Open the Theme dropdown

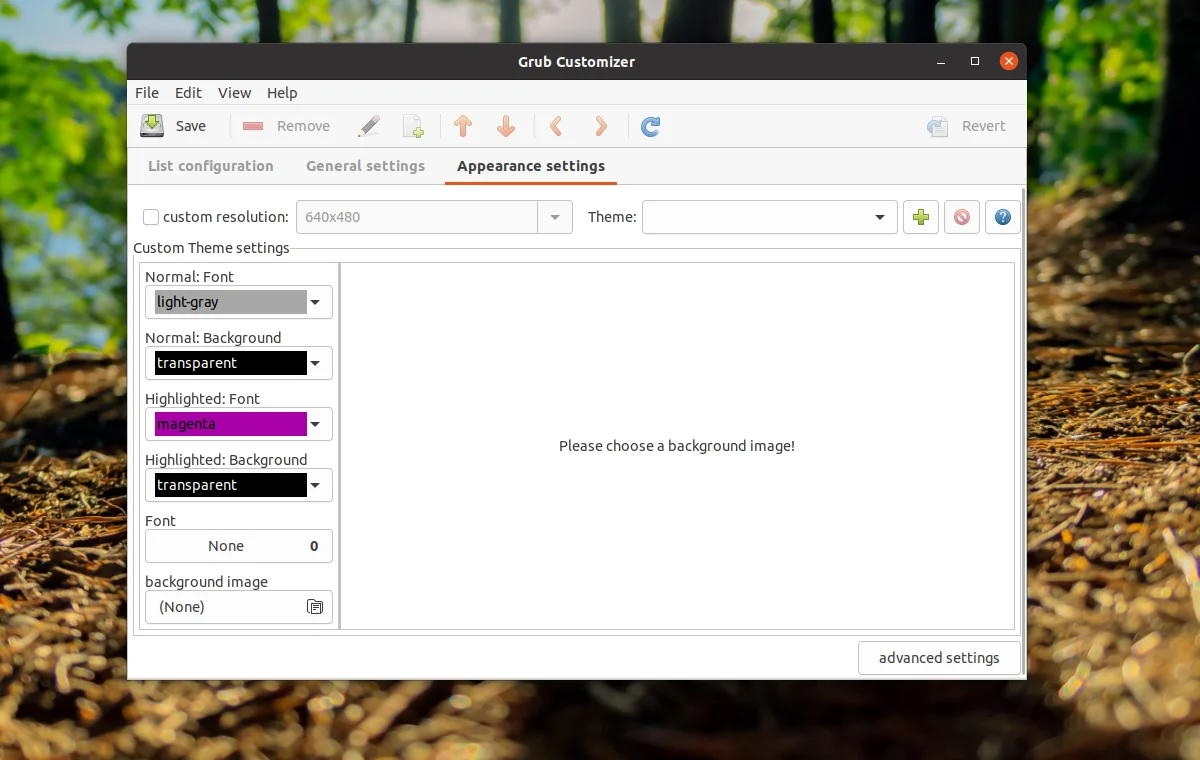(769, 217)
